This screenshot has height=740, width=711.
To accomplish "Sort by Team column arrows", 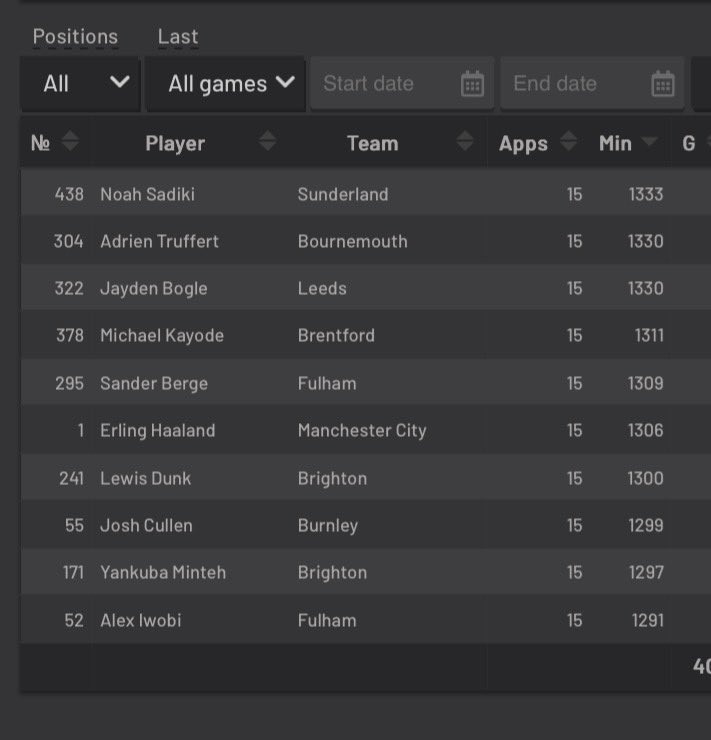I will (465, 141).
